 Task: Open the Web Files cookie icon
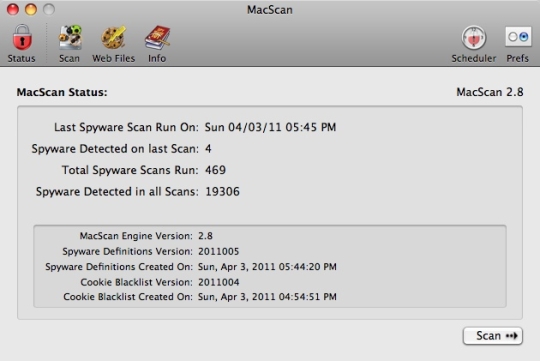(x=113, y=38)
